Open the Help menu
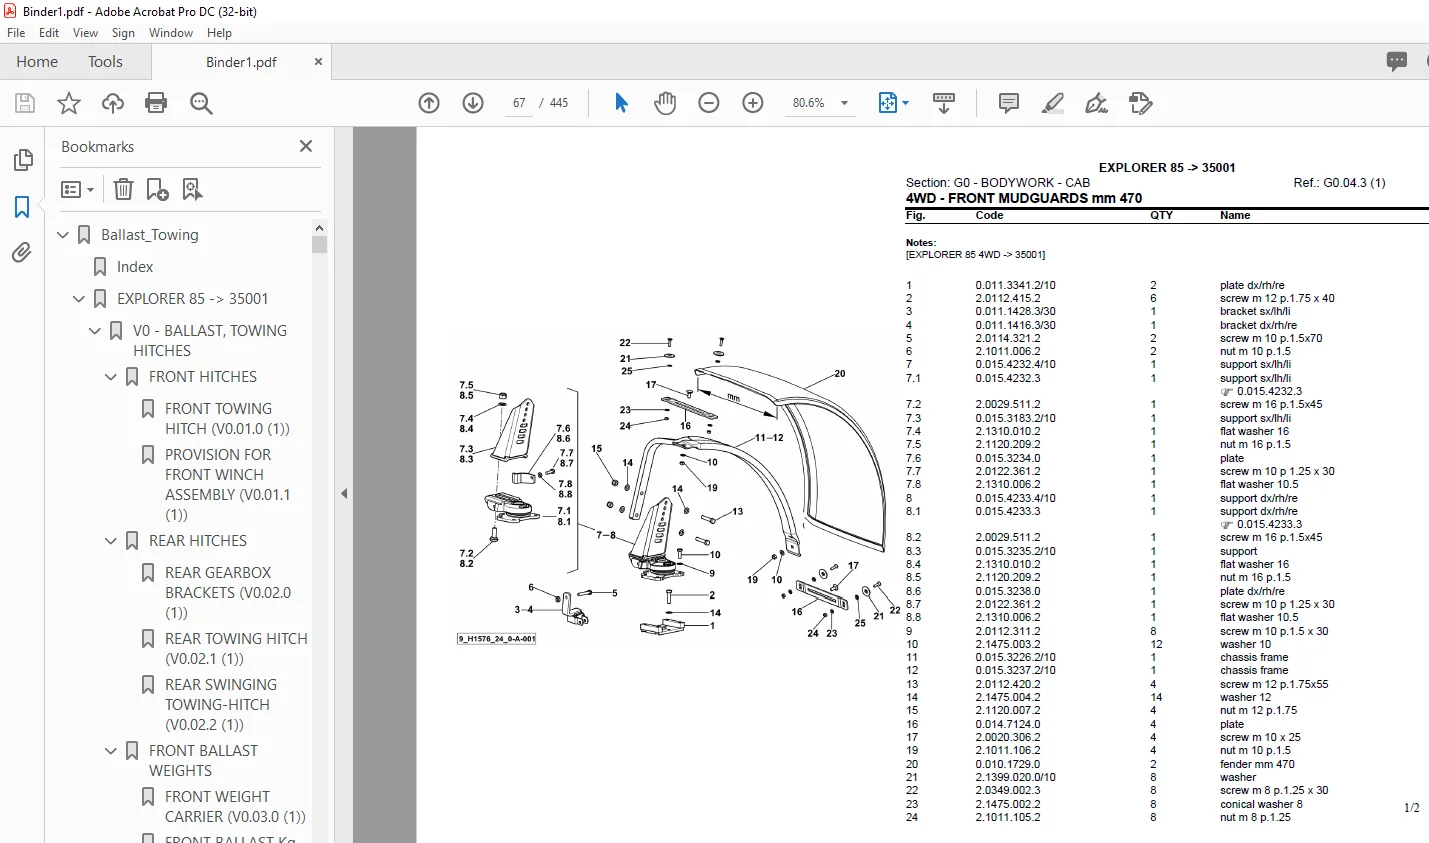 [x=219, y=33]
